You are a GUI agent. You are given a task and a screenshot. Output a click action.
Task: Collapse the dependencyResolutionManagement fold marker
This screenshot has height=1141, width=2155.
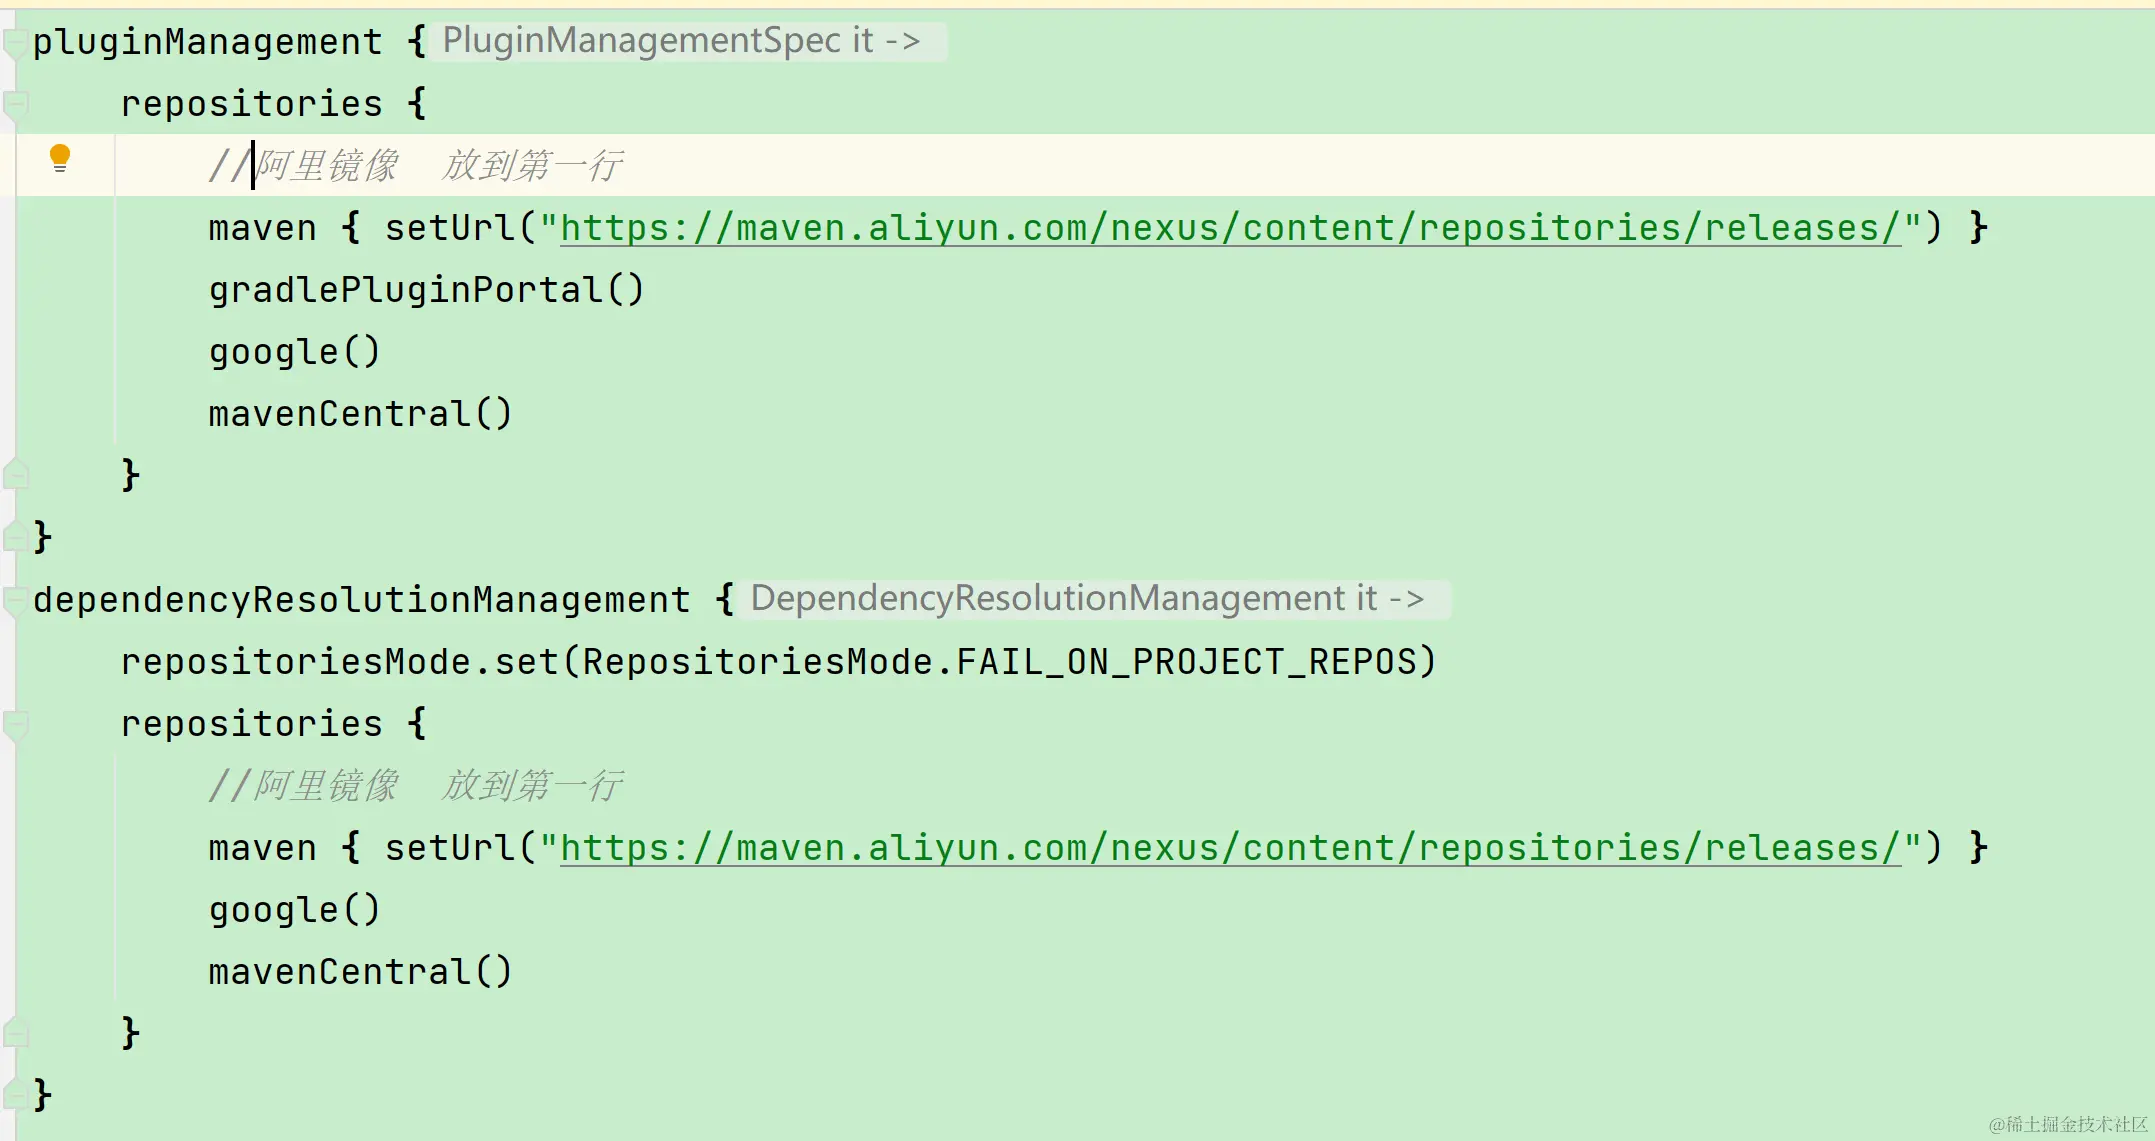14,601
